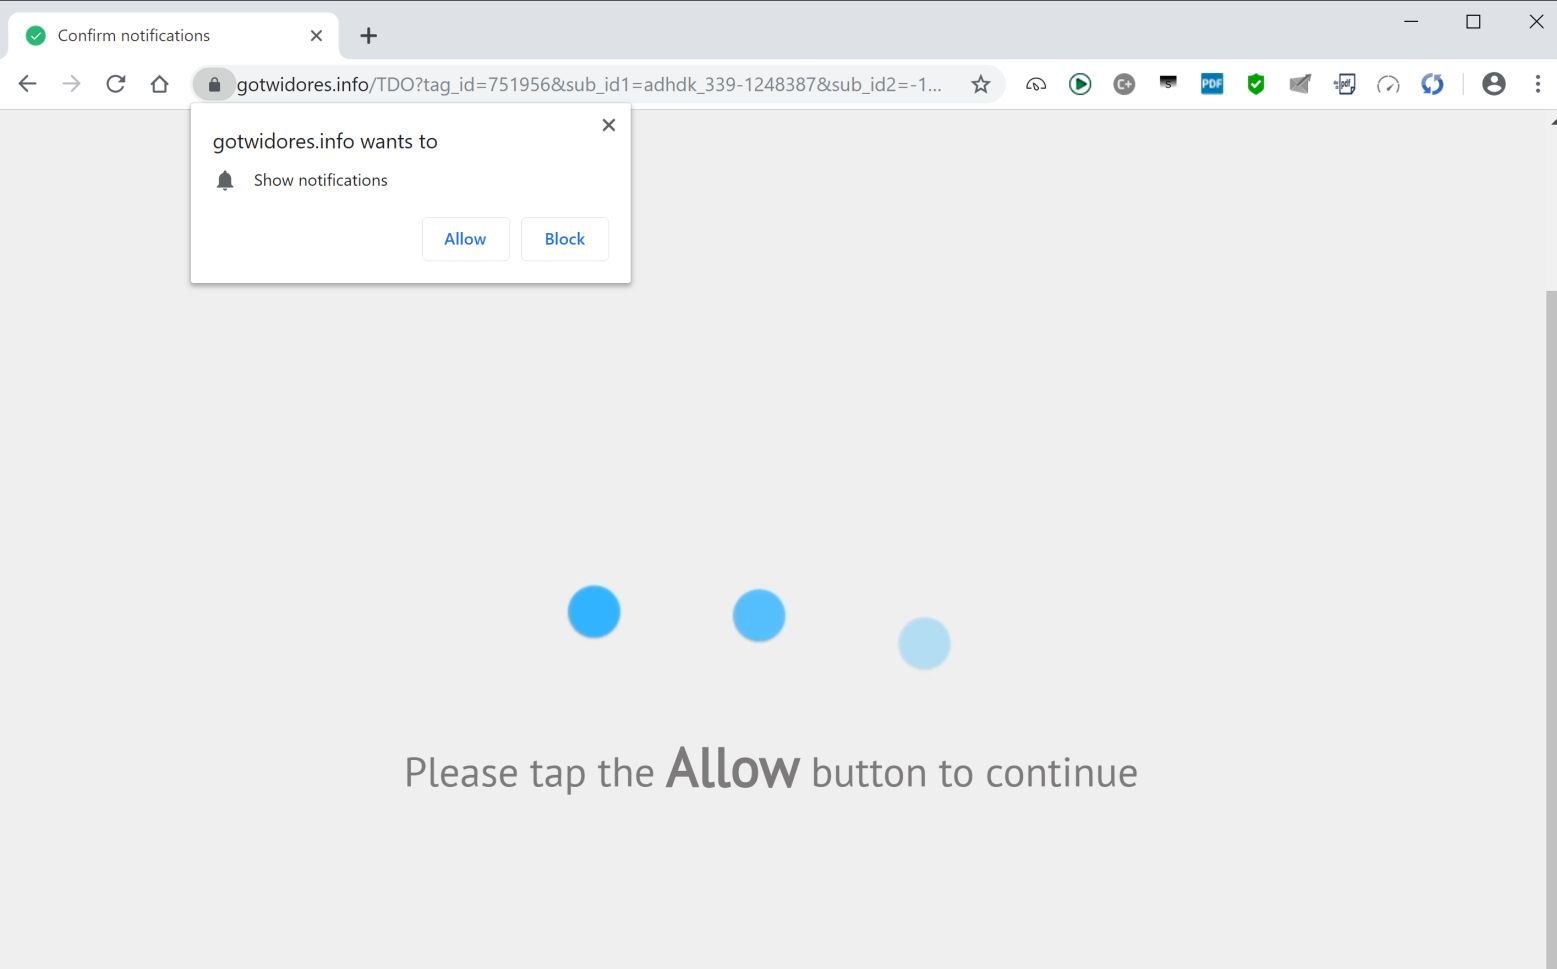Open Chrome's three-dot menu

pos(1538,84)
